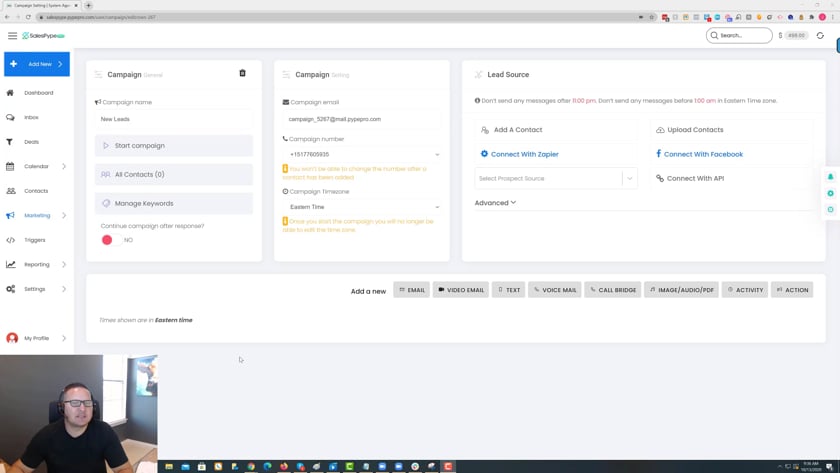
Task: Open the Campaign Timezone dropdown
Action: 362,207
